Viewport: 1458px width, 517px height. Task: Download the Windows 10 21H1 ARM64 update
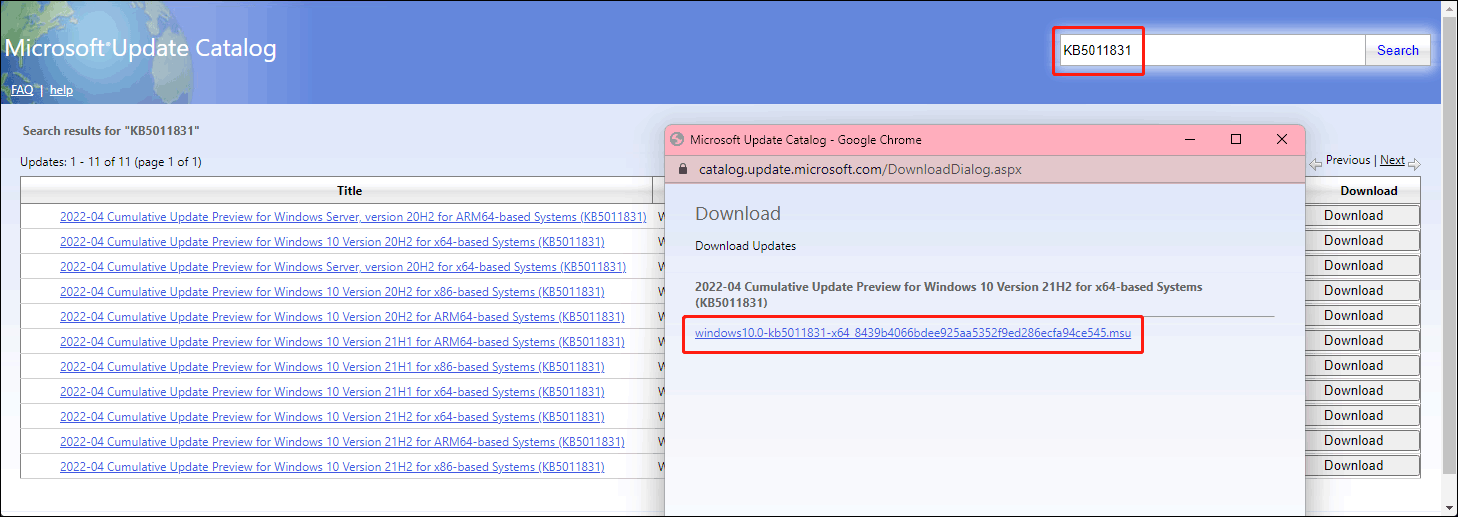(1362, 340)
